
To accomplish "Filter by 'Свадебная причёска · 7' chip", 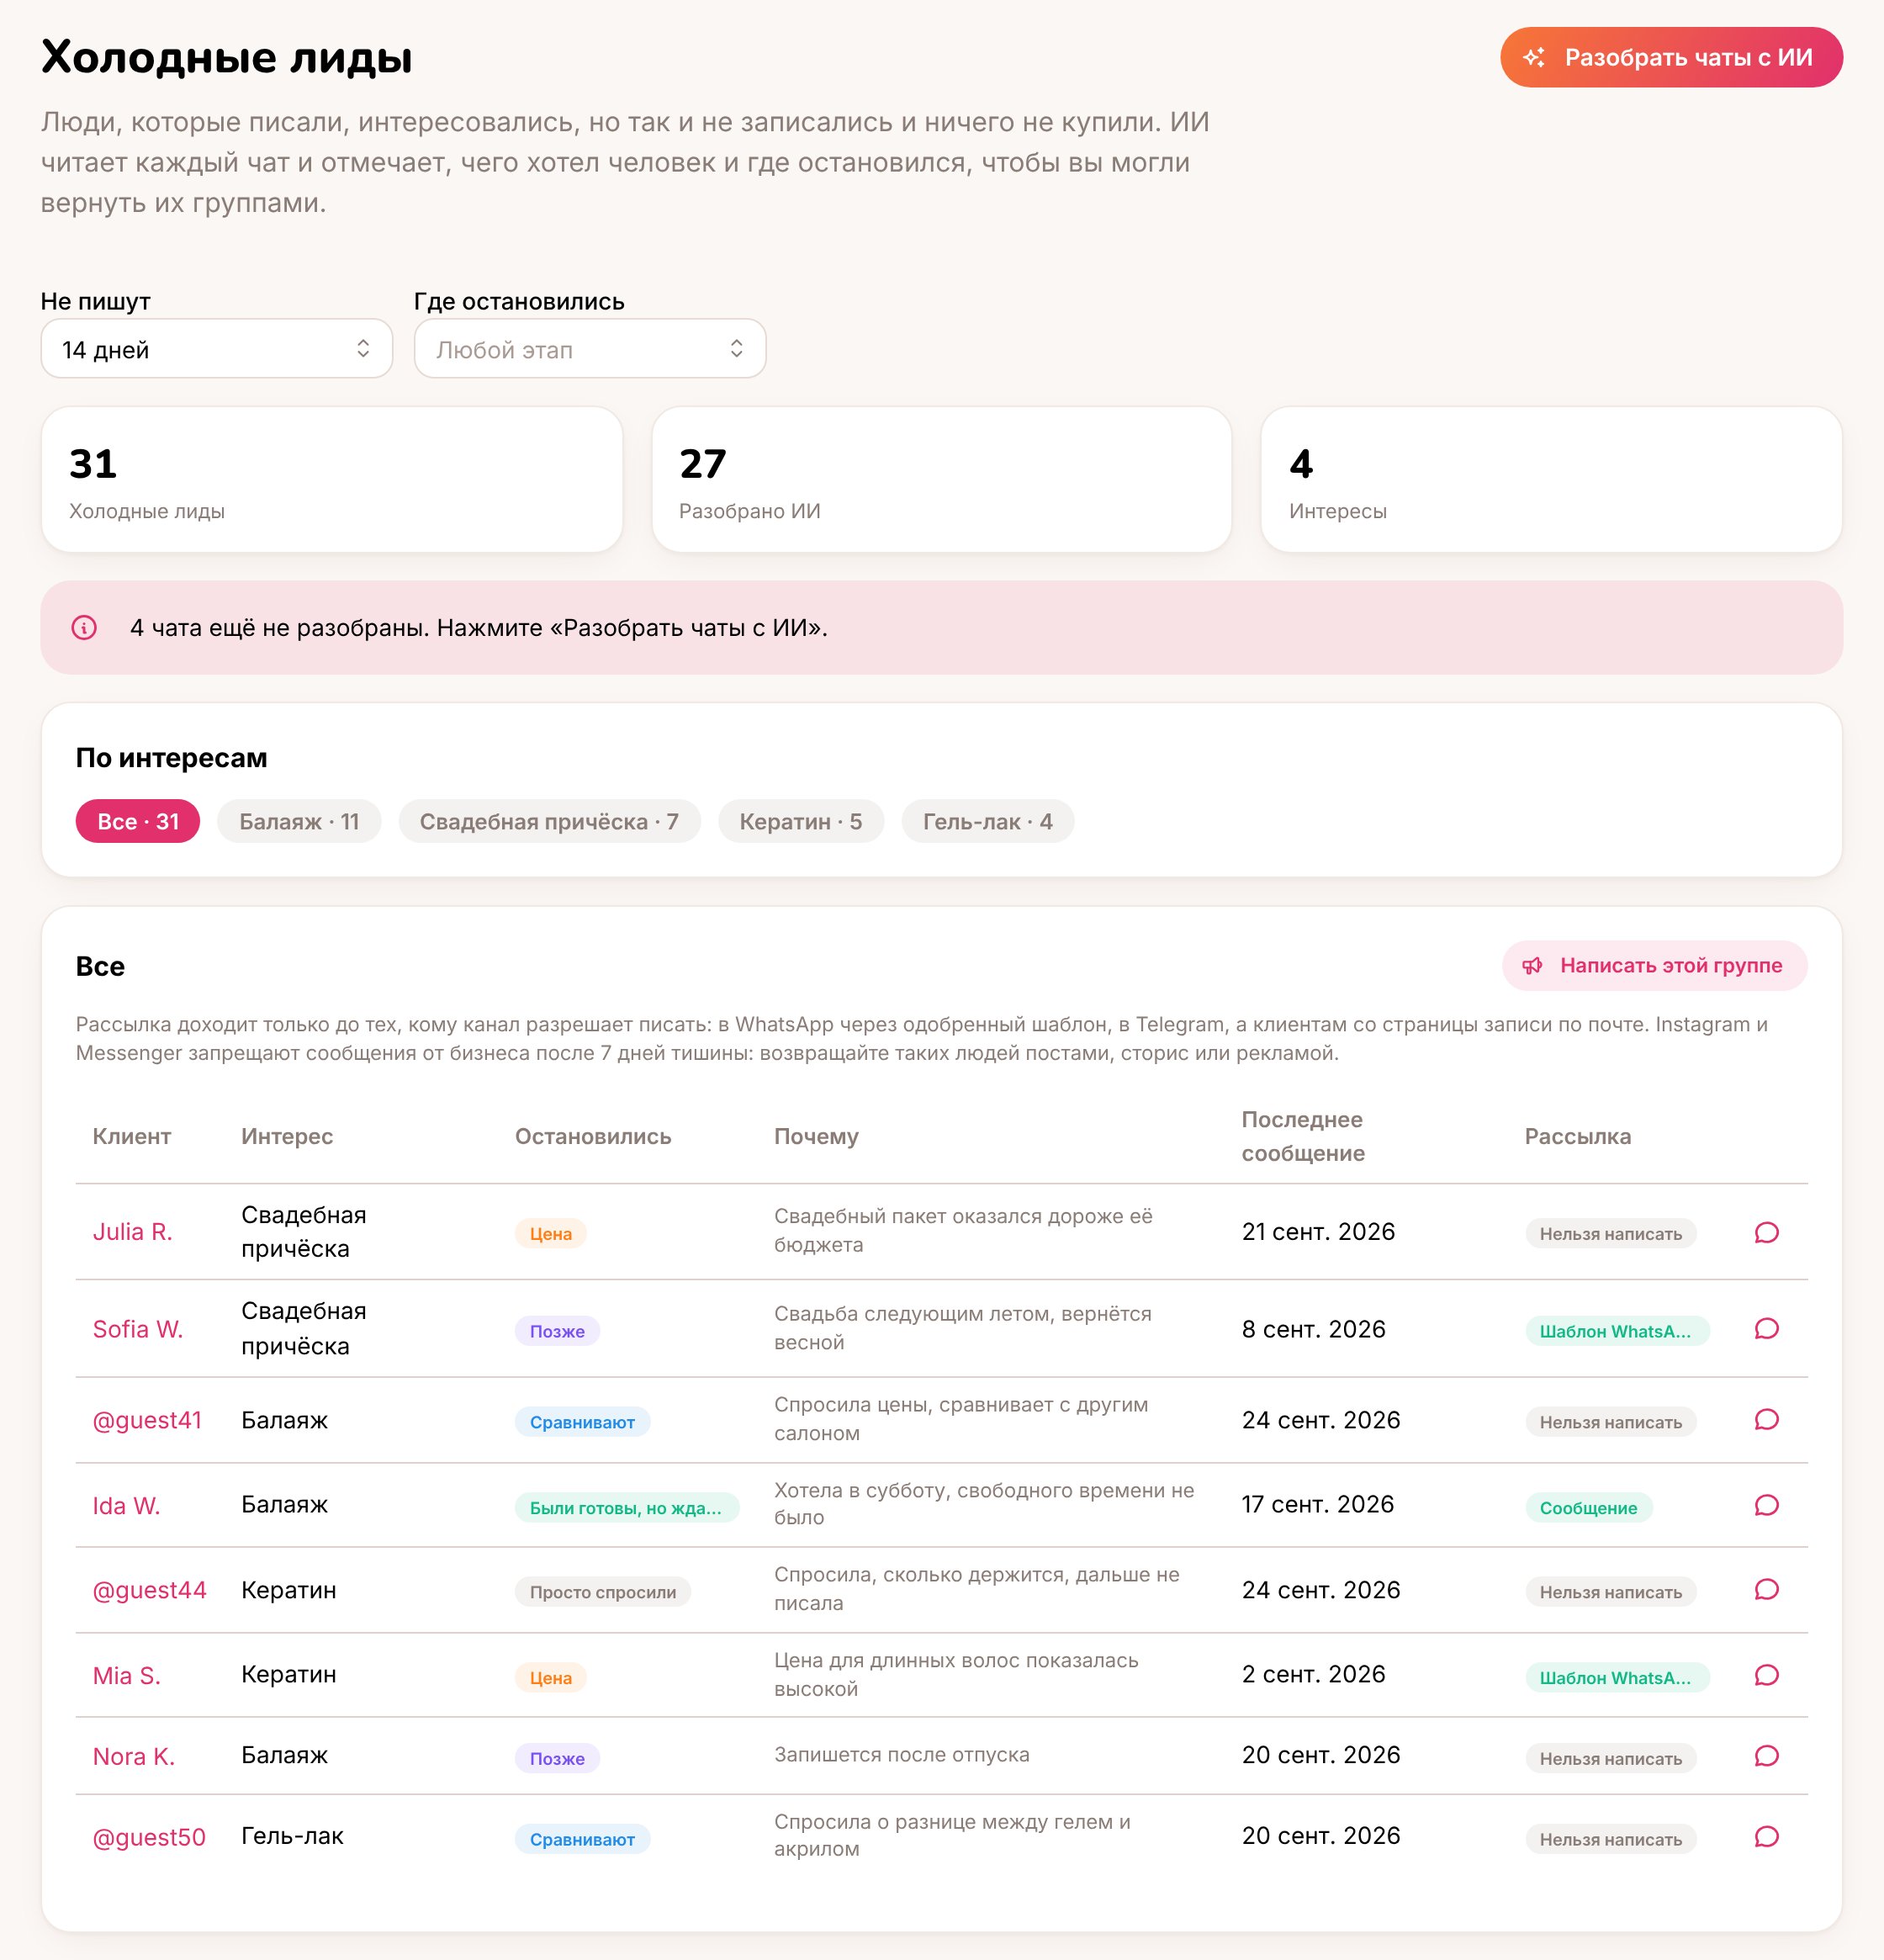I will (549, 821).
